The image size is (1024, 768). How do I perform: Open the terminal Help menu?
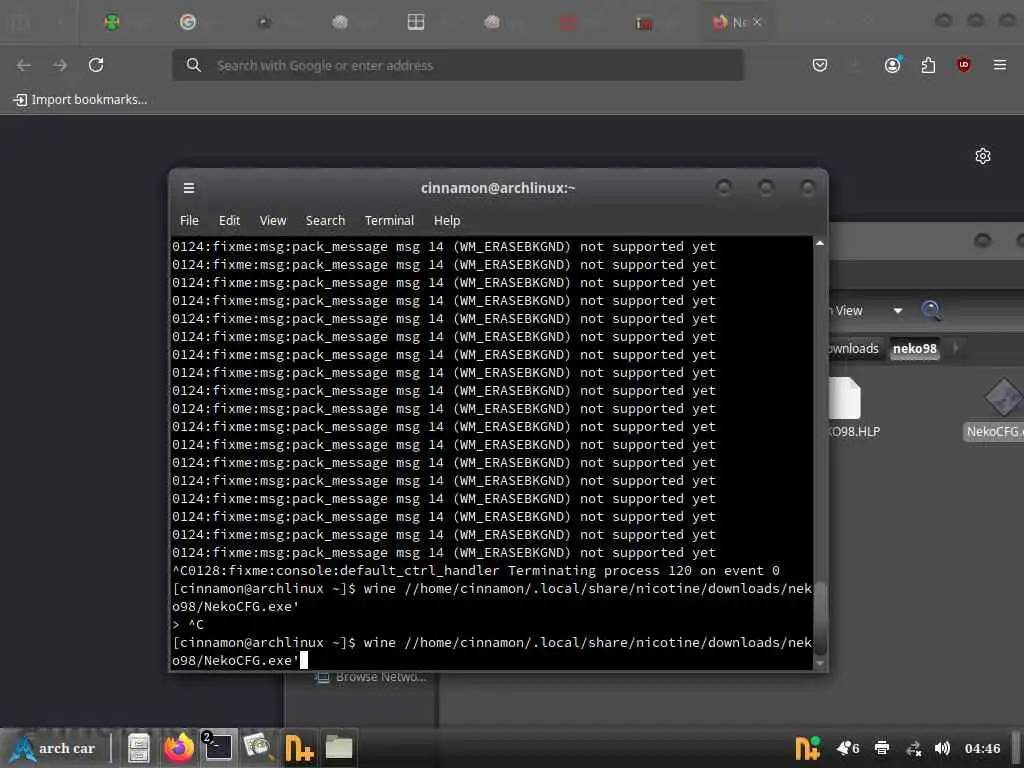[447, 221]
